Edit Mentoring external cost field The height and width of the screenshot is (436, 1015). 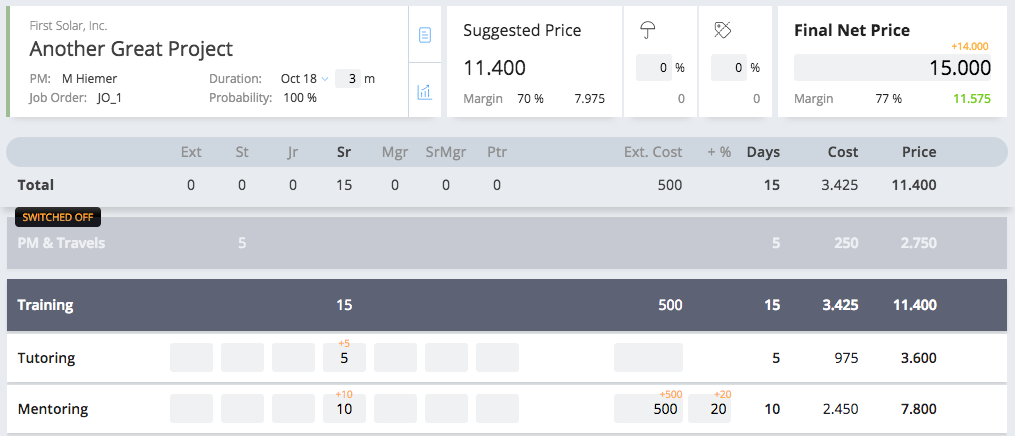coord(648,409)
